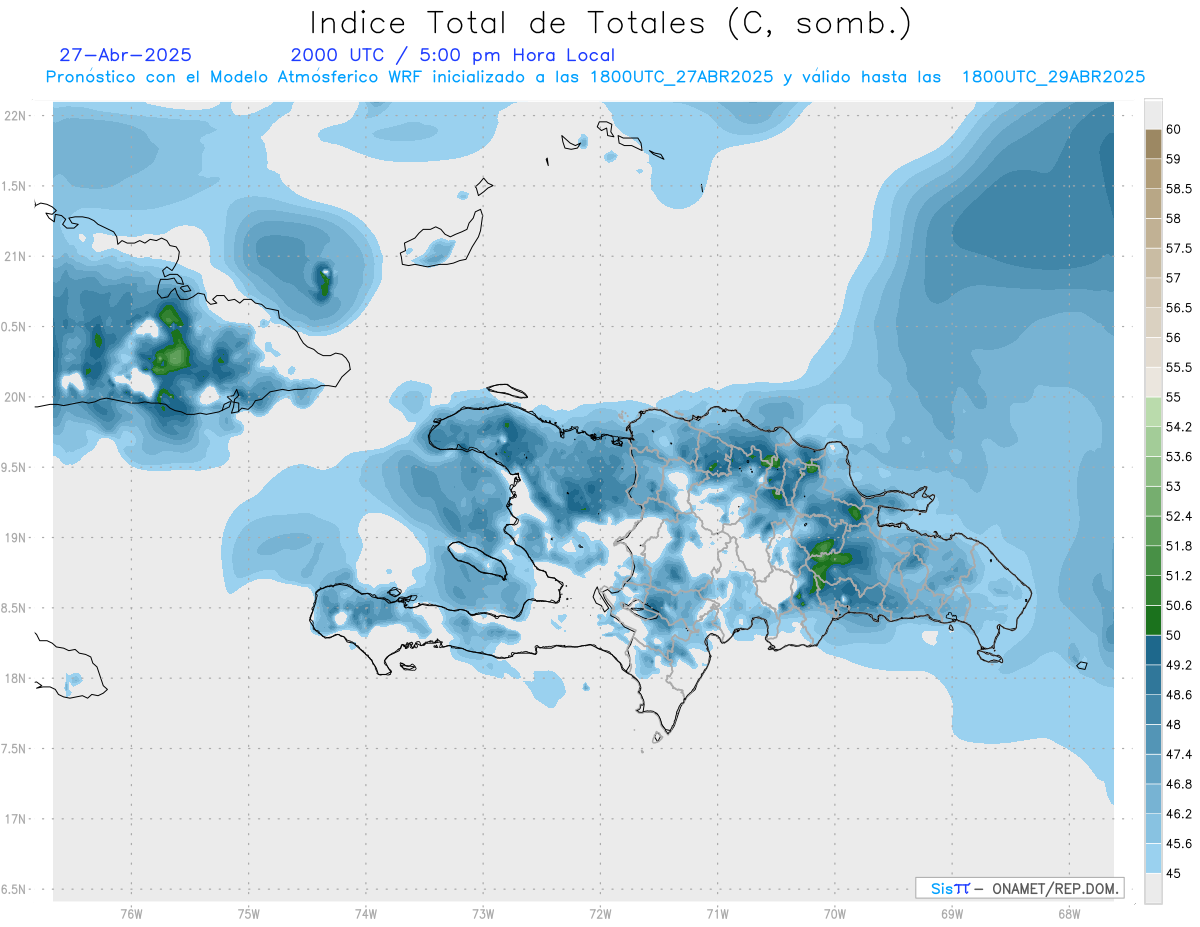Pick the light blue swatch between 45 and 45.6

(x=1153, y=858)
